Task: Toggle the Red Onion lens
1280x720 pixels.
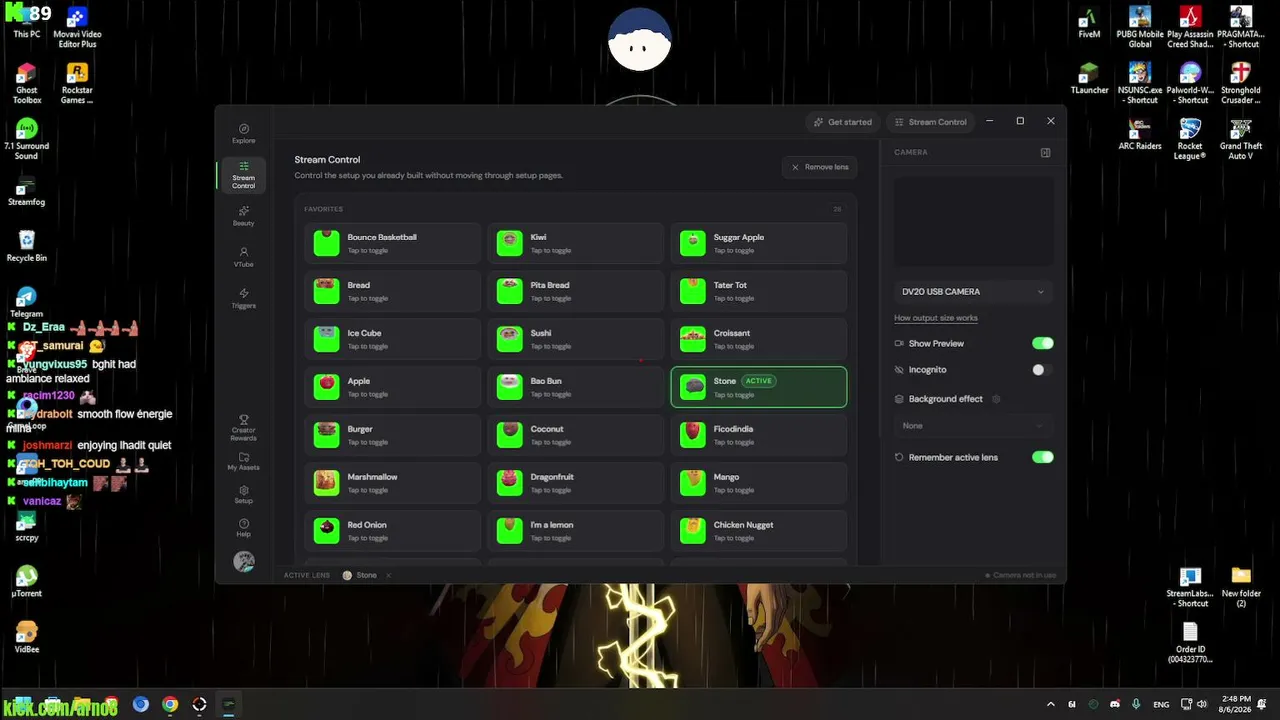Action: pyautogui.click(x=393, y=531)
